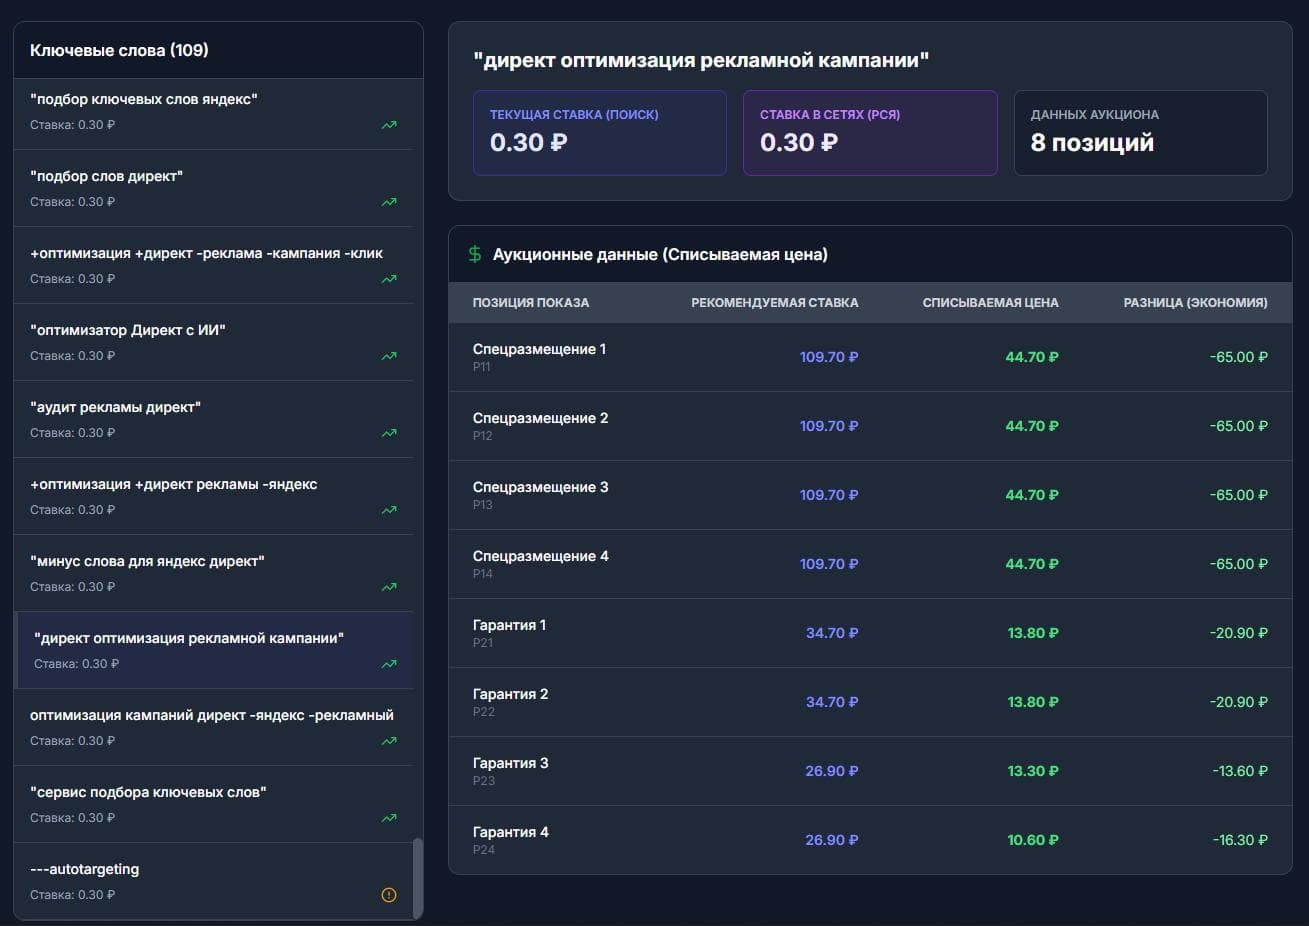This screenshot has width=1309, height=926.
Task: Click trend icon for "директ оптимизация рекламной кампании" keyword
Action: (389, 664)
